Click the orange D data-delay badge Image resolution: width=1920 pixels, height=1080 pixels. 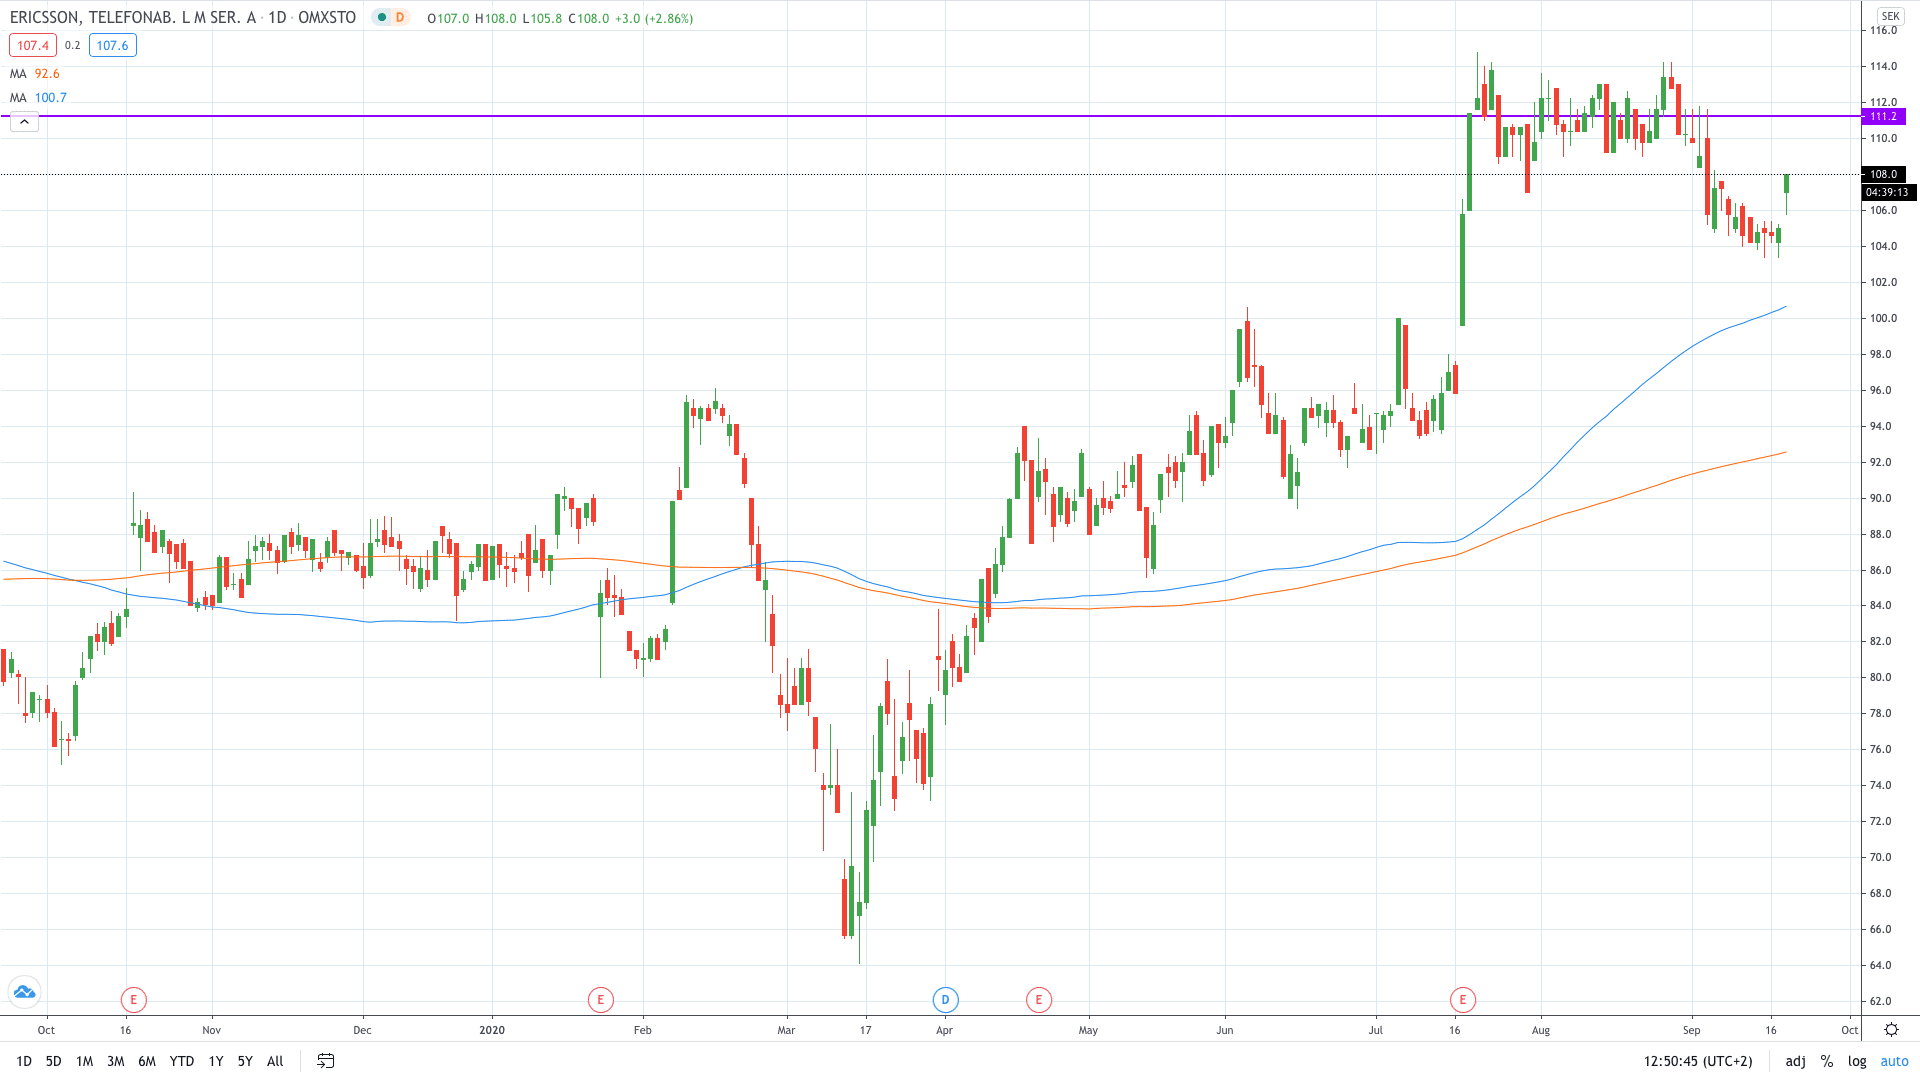[400, 18]
